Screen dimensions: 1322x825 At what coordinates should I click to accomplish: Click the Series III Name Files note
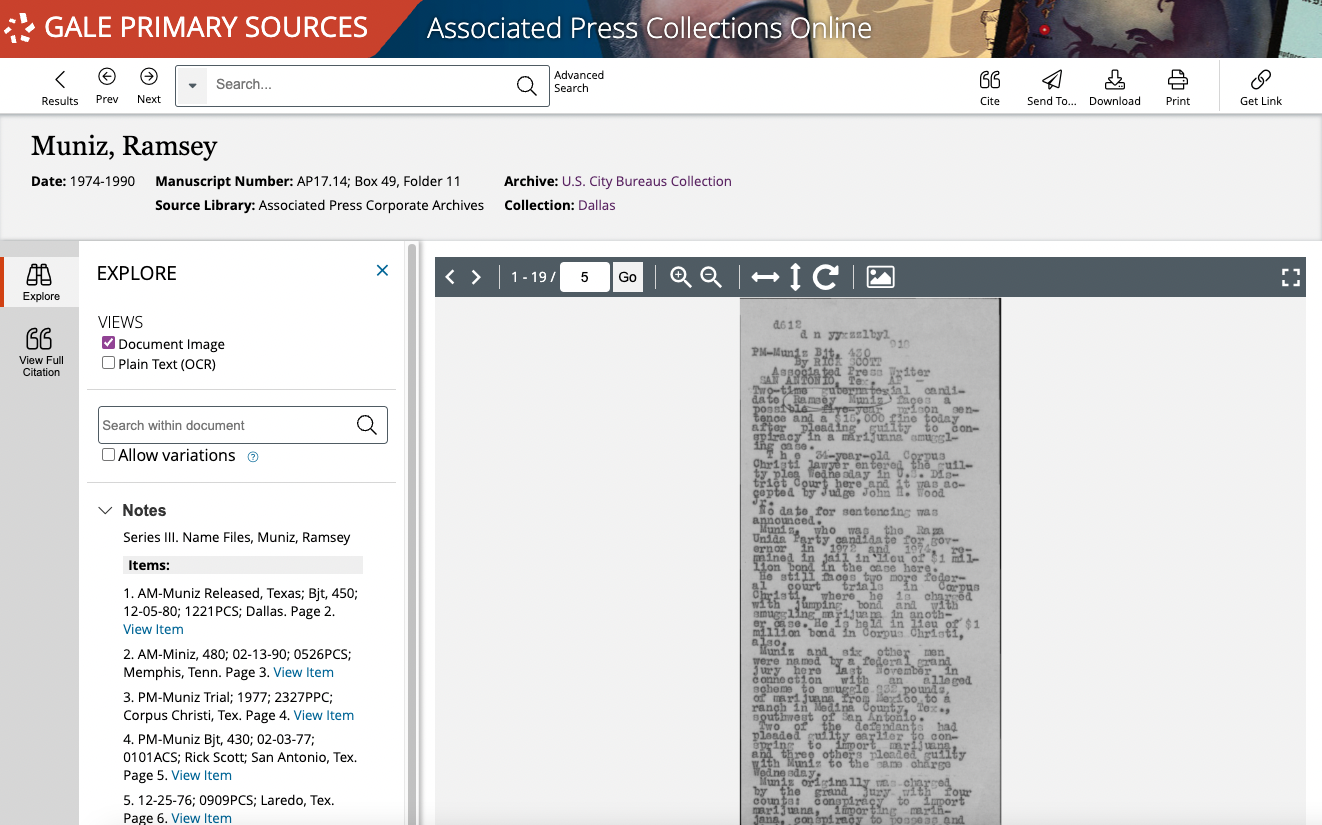pyautogui.click(x=237, y=537)
